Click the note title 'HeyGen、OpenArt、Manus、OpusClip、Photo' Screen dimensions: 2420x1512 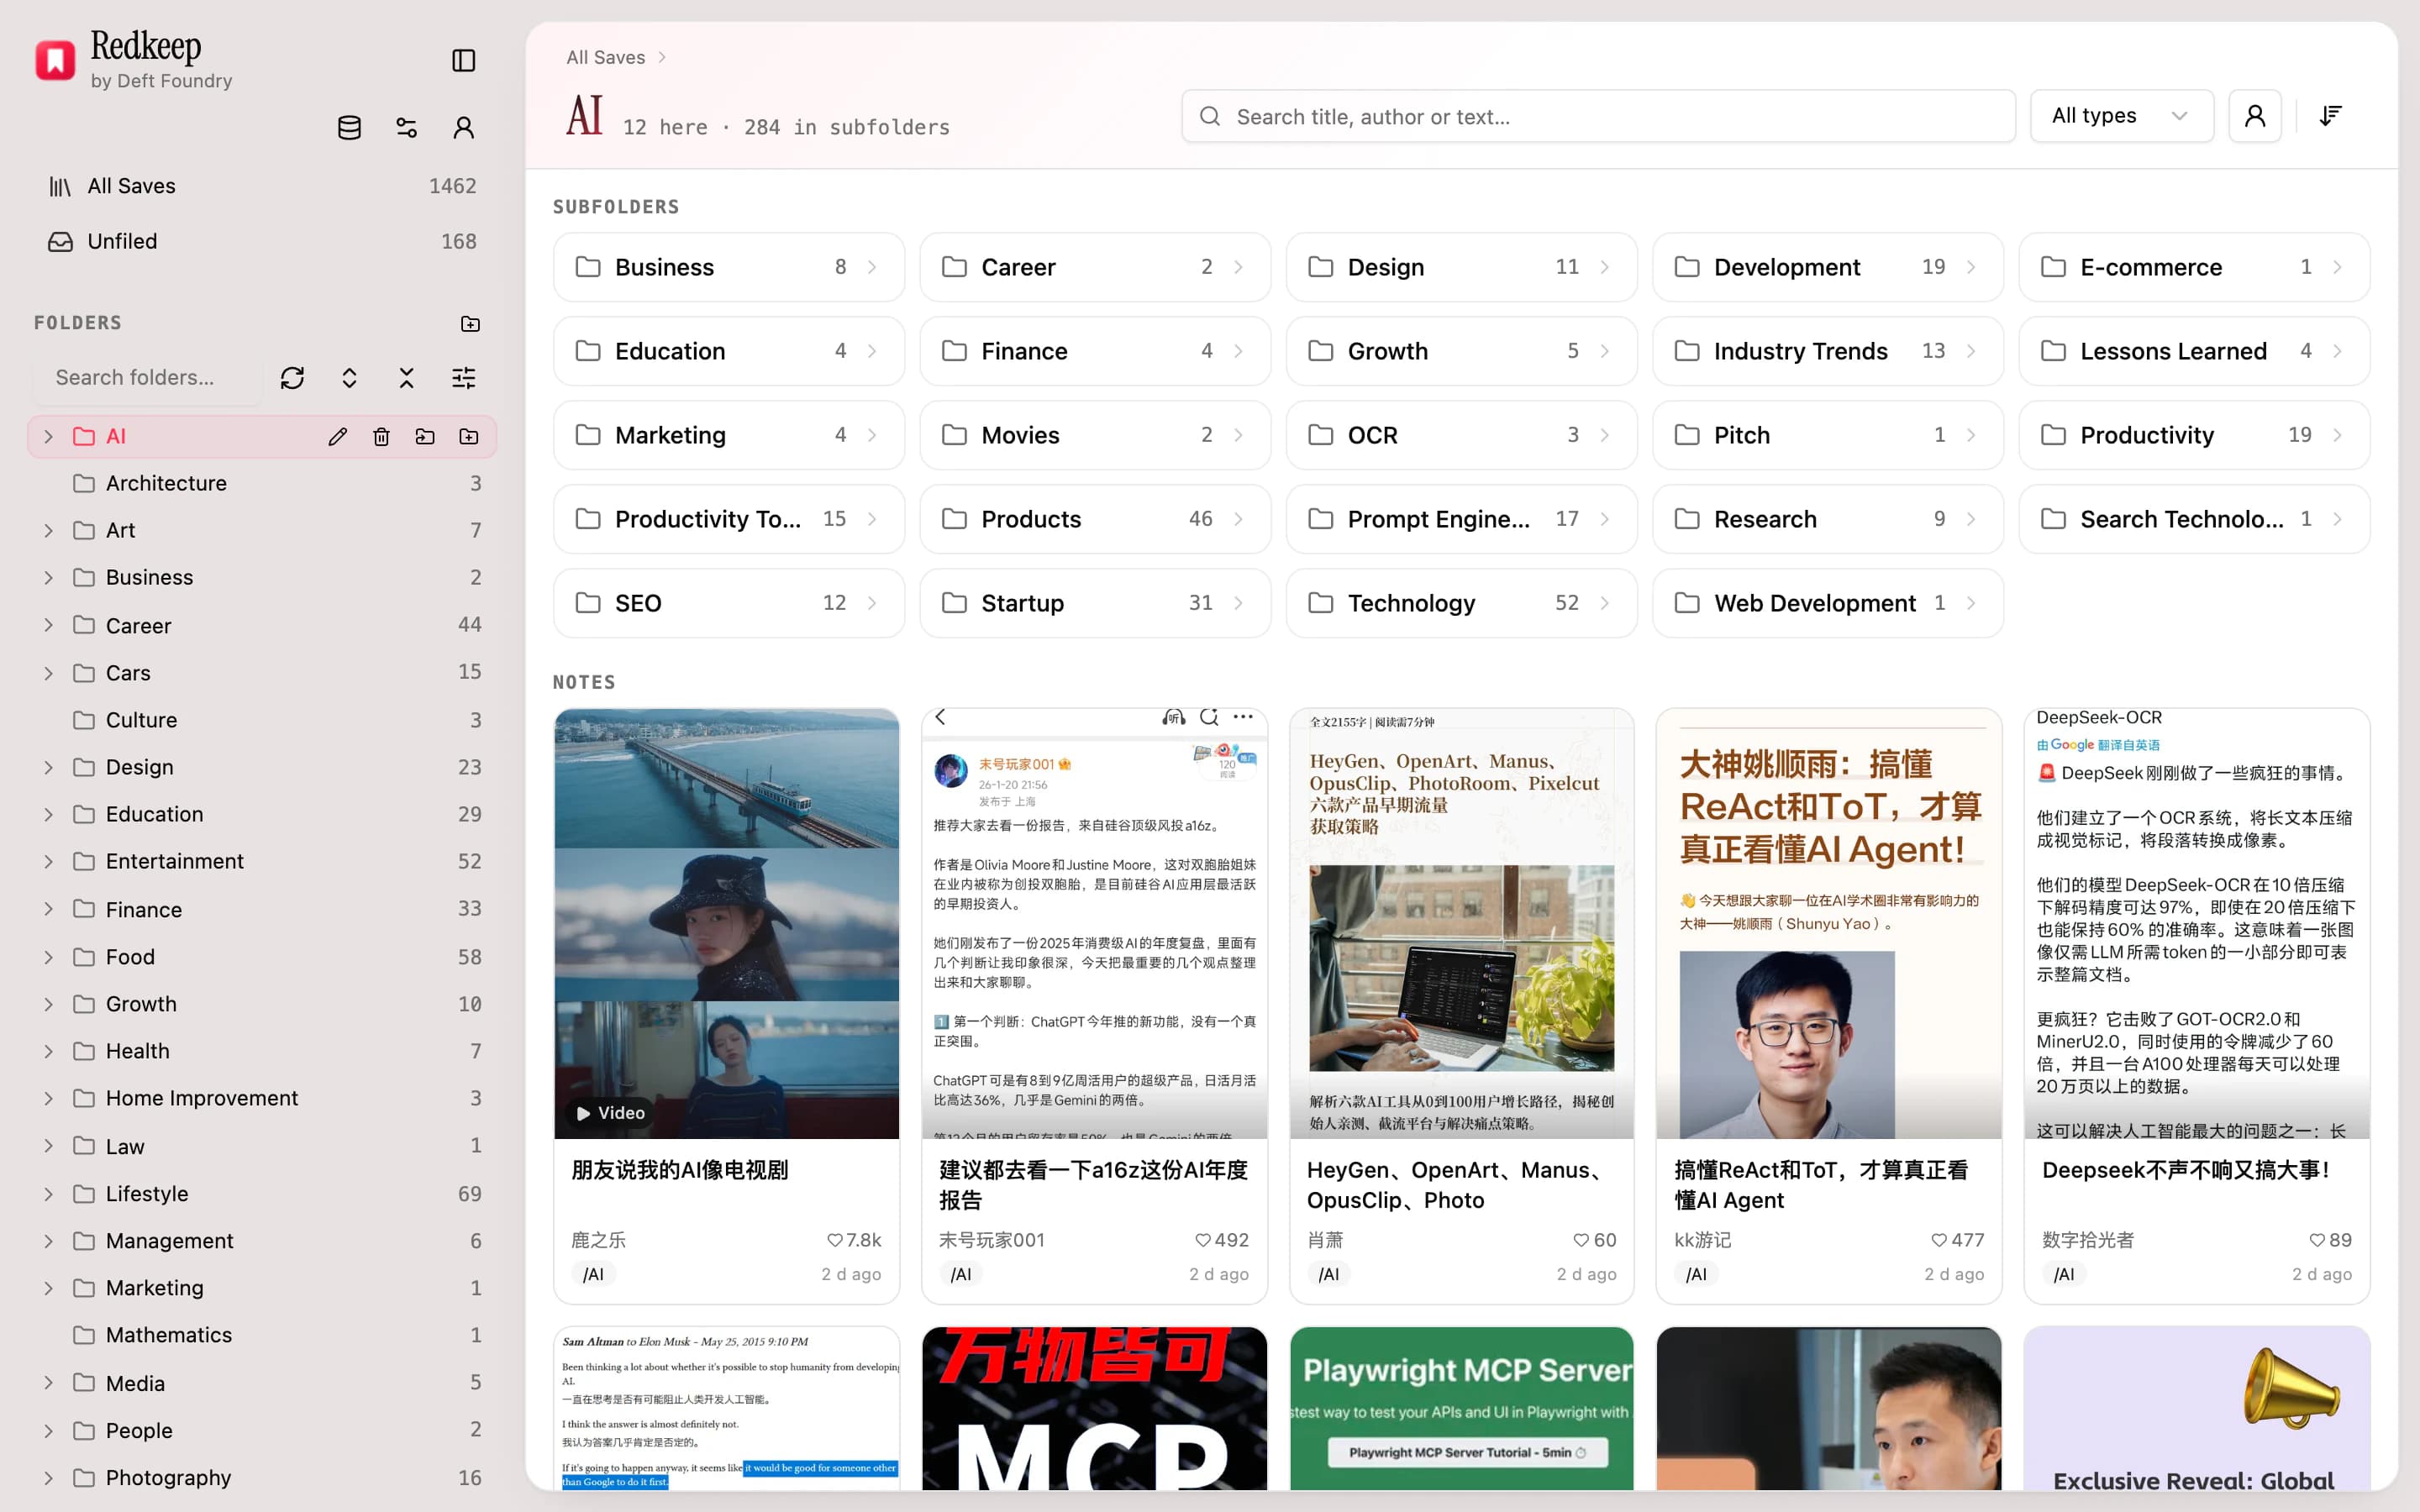1457,1185
